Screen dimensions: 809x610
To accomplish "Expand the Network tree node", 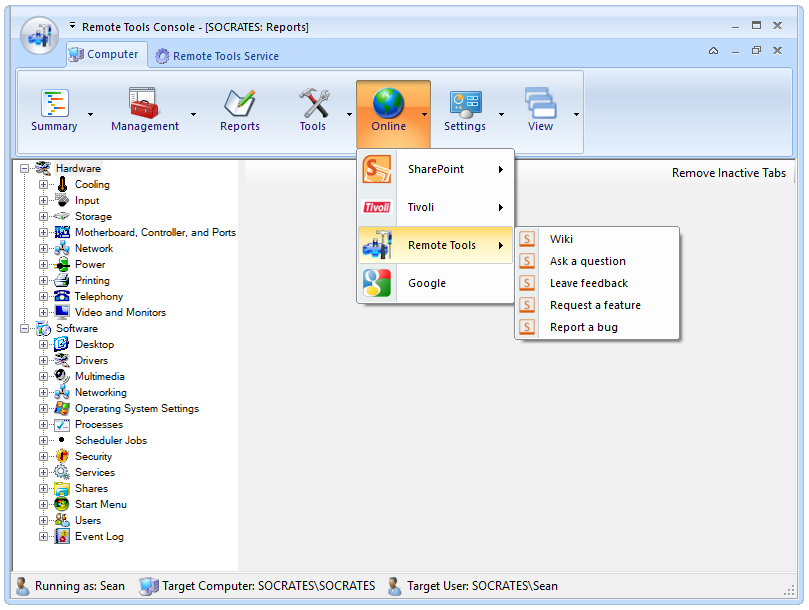I will click(x=43, y=248).
